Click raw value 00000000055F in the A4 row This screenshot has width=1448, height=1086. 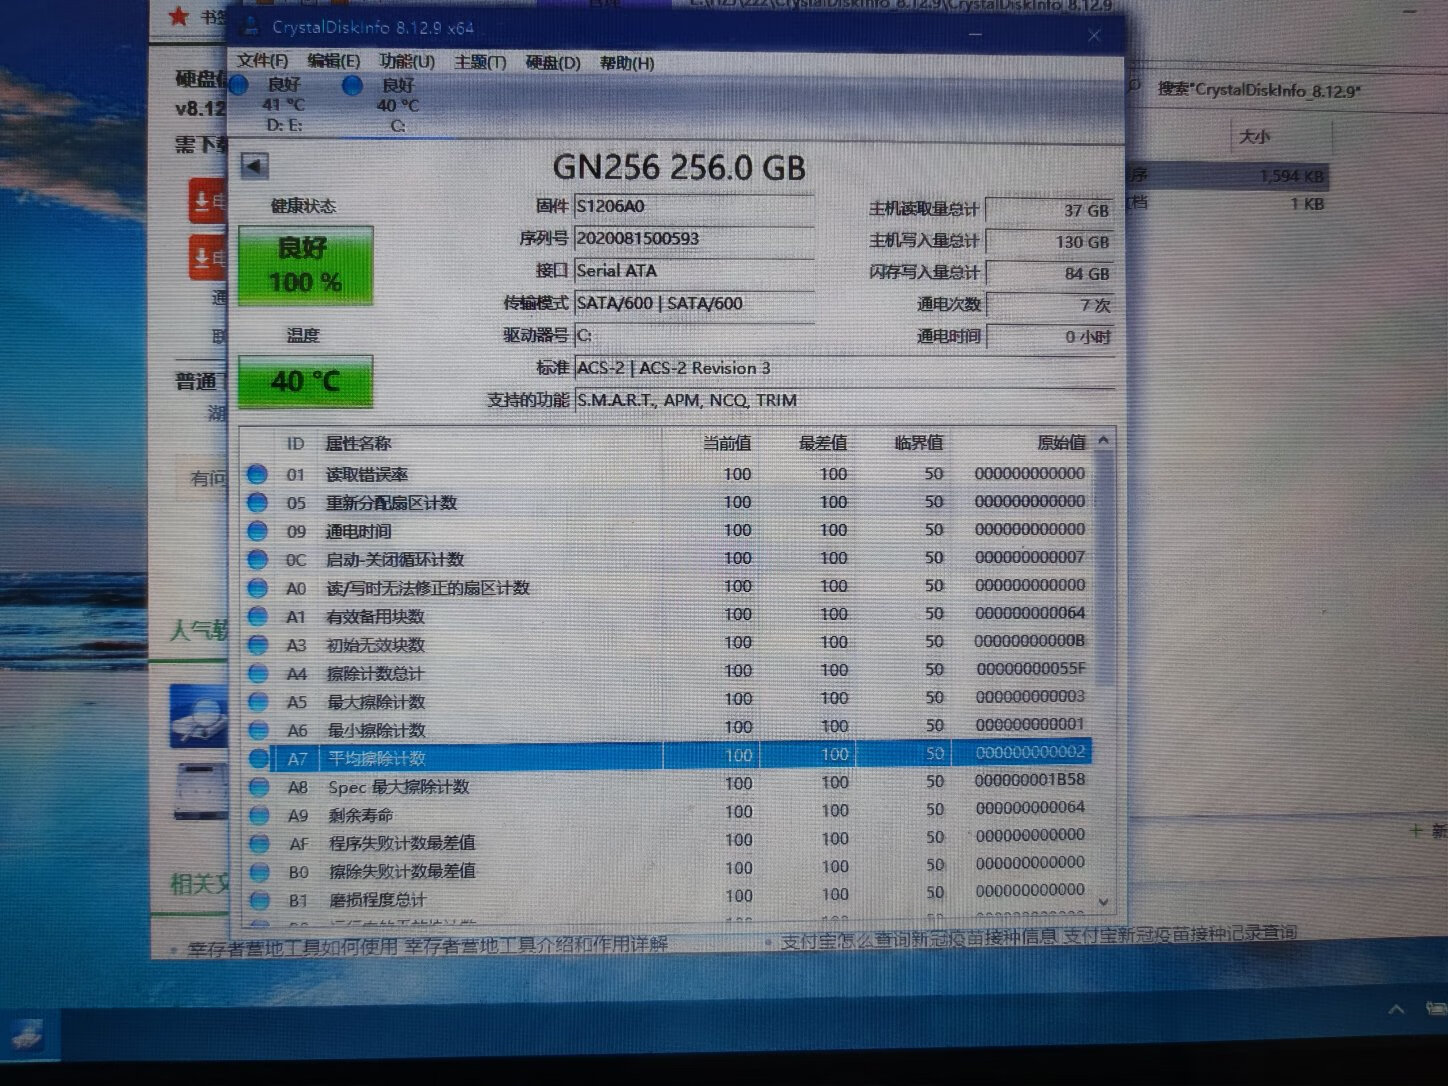1030,669
